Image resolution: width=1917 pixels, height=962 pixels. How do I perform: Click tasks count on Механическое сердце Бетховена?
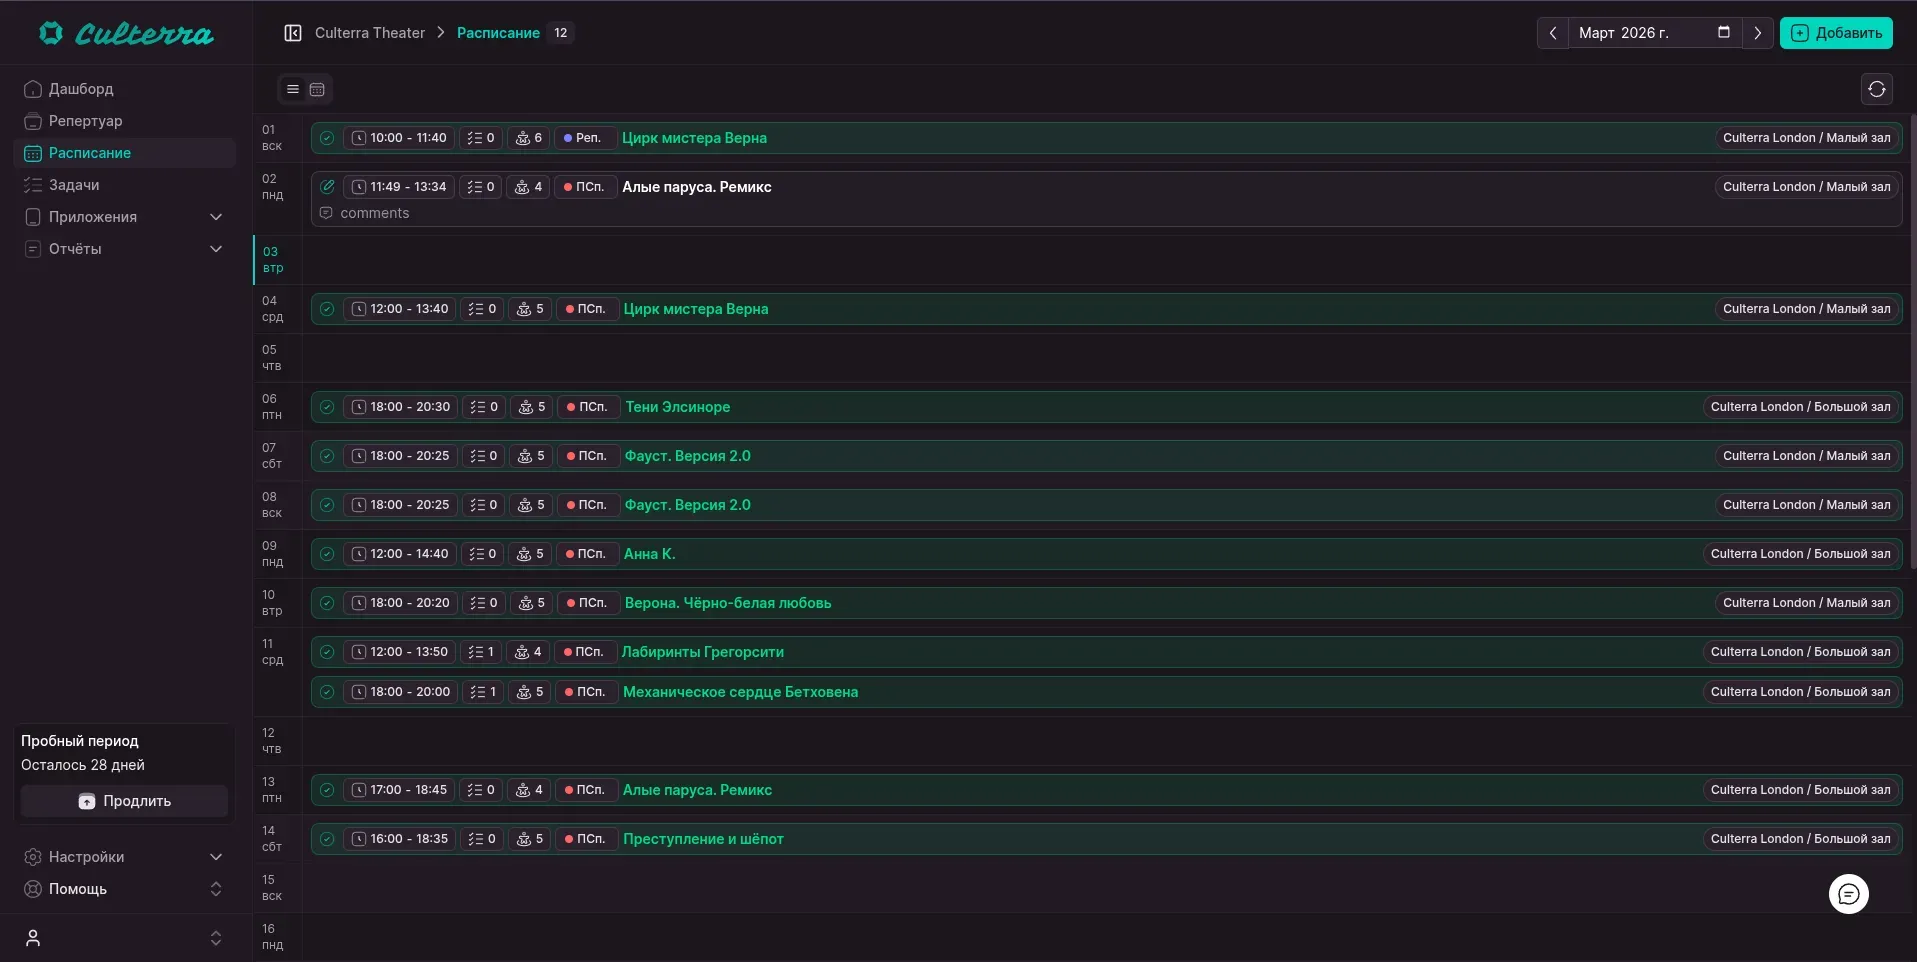point(483,692)
